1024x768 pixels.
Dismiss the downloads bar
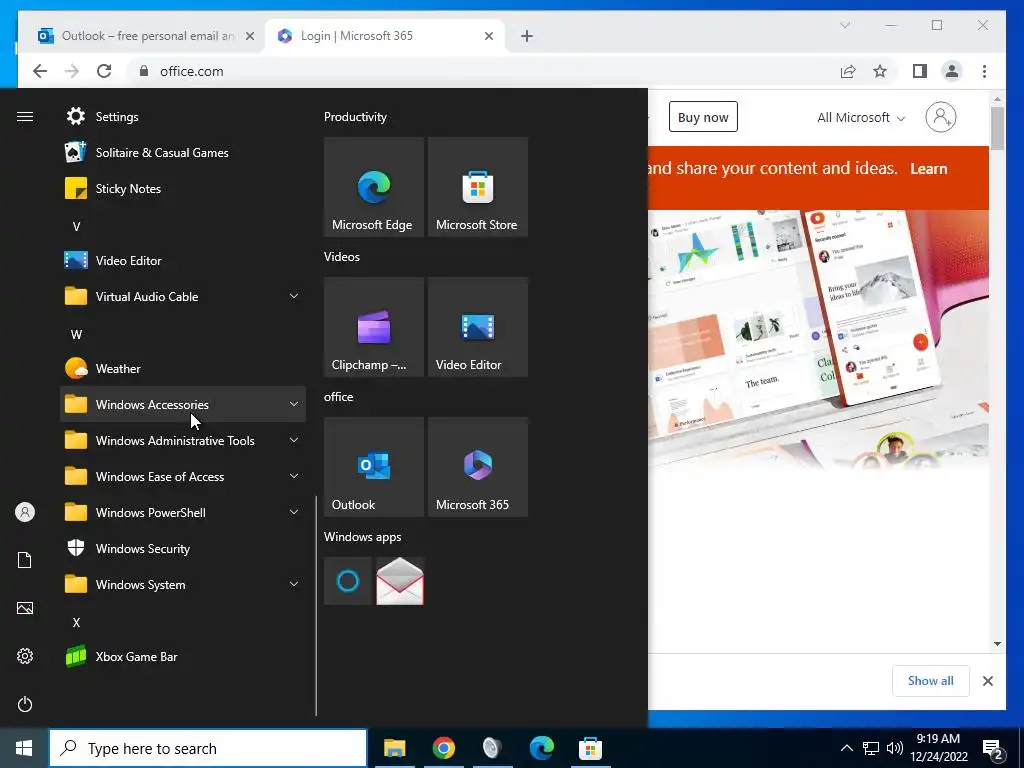point(987,681)
